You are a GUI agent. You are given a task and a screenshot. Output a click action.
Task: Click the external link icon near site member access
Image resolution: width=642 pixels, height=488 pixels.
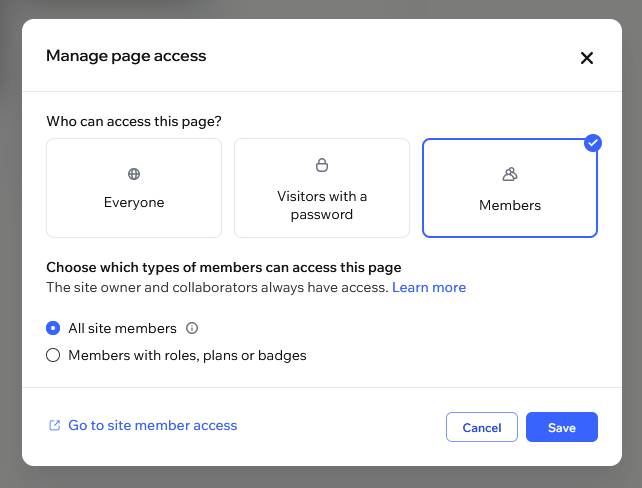click(54, 425)
